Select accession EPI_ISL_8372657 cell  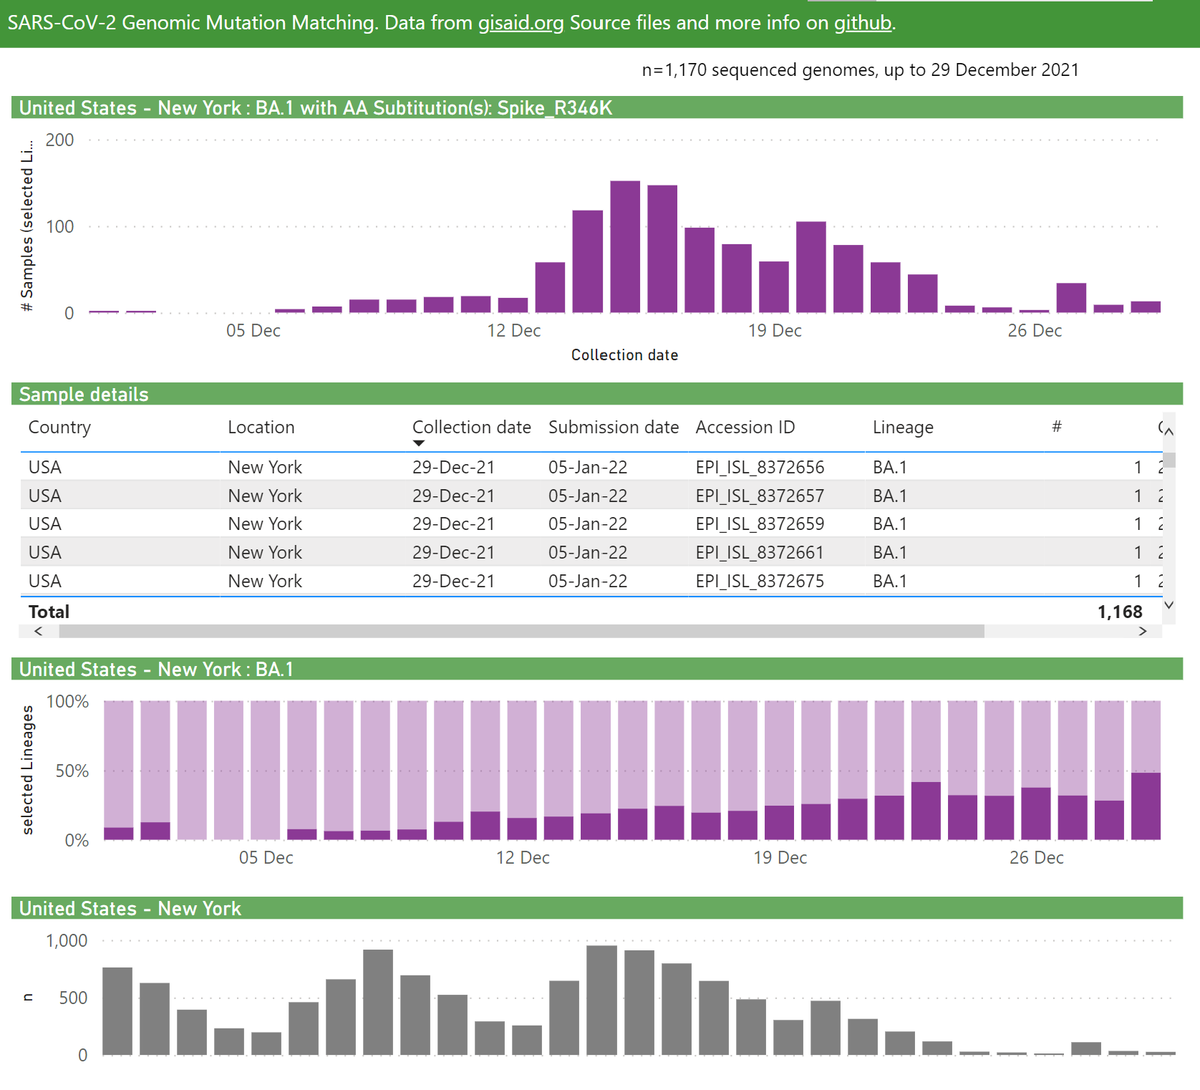760,496
